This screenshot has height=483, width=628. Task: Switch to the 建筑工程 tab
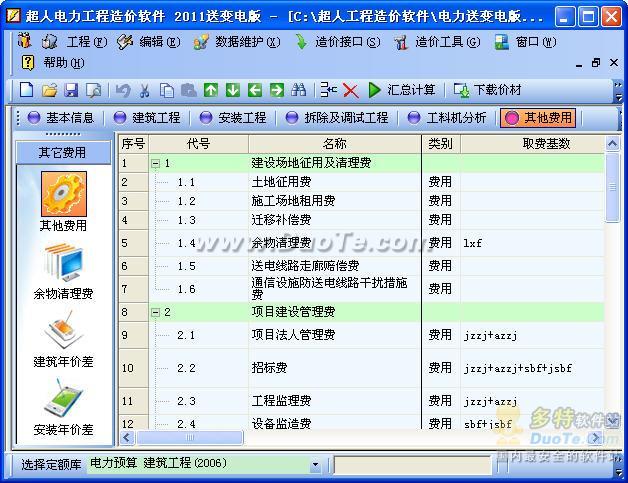click(x=147, y=118)
